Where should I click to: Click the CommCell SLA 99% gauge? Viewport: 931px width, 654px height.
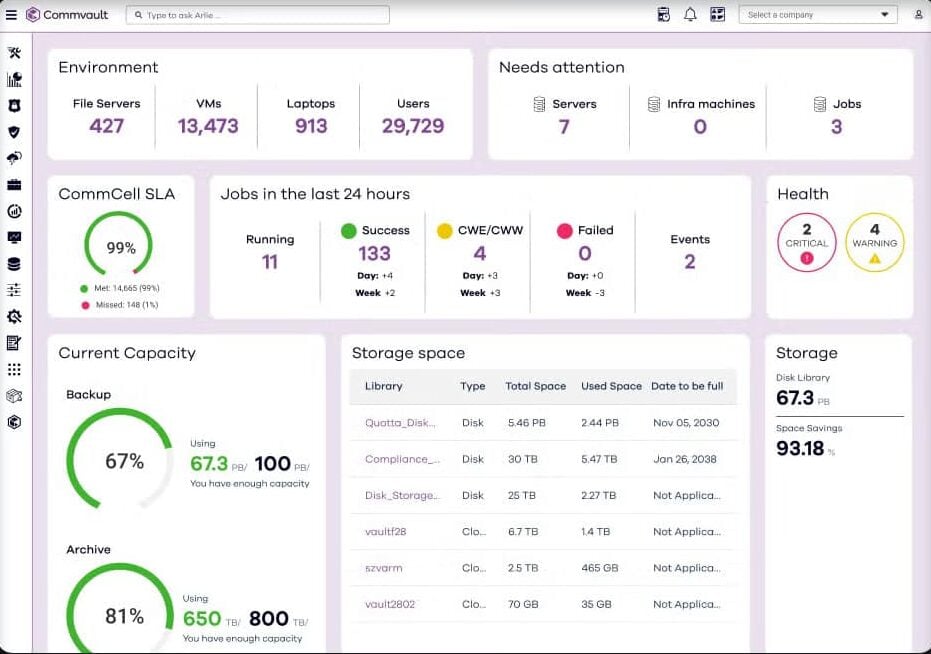tap(119, 245)
